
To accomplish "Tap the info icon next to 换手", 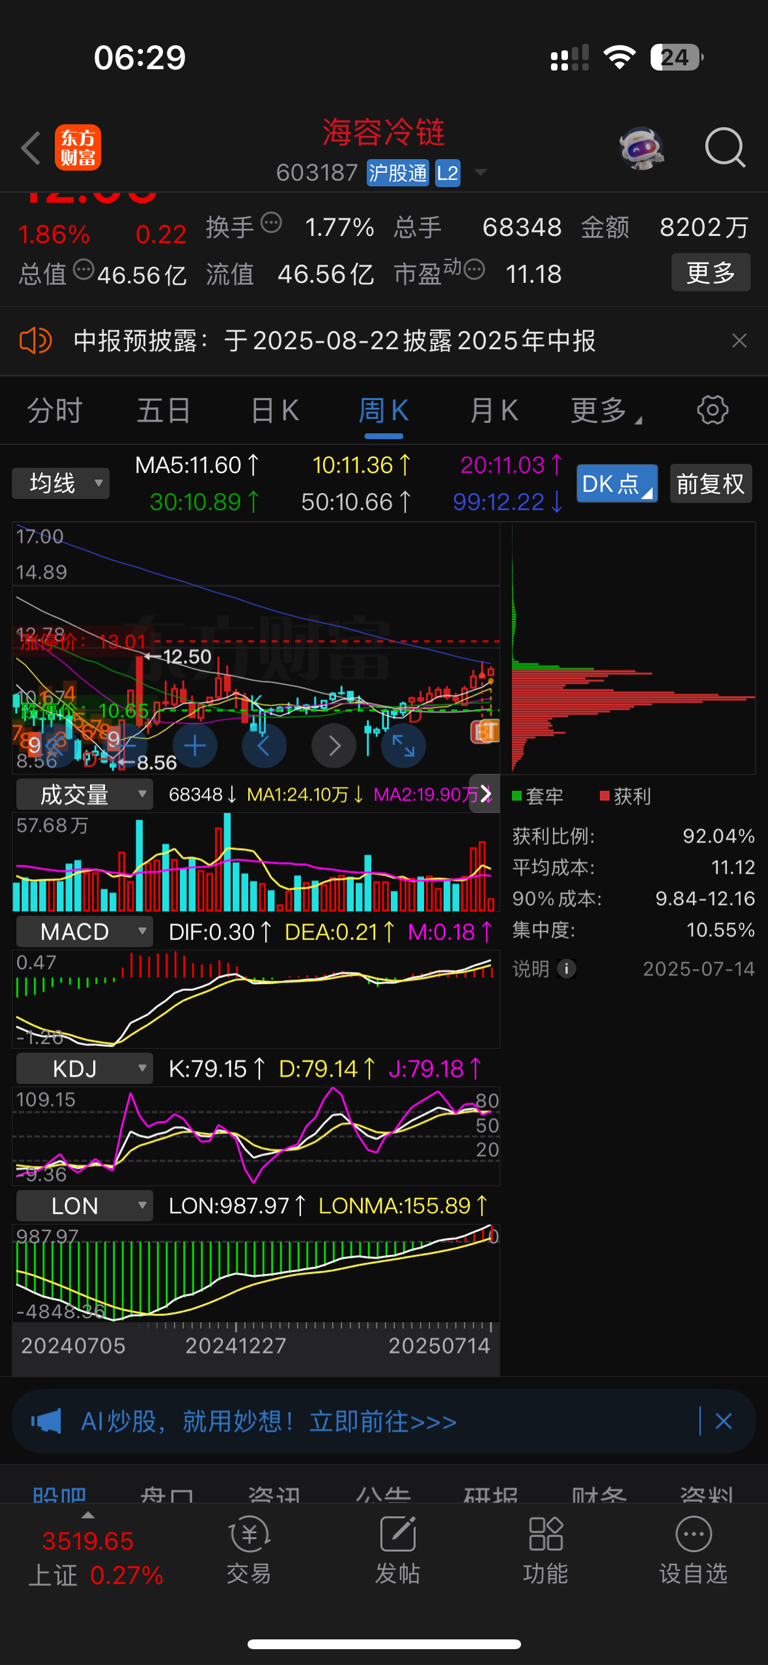I will click(x=271, y=223).
